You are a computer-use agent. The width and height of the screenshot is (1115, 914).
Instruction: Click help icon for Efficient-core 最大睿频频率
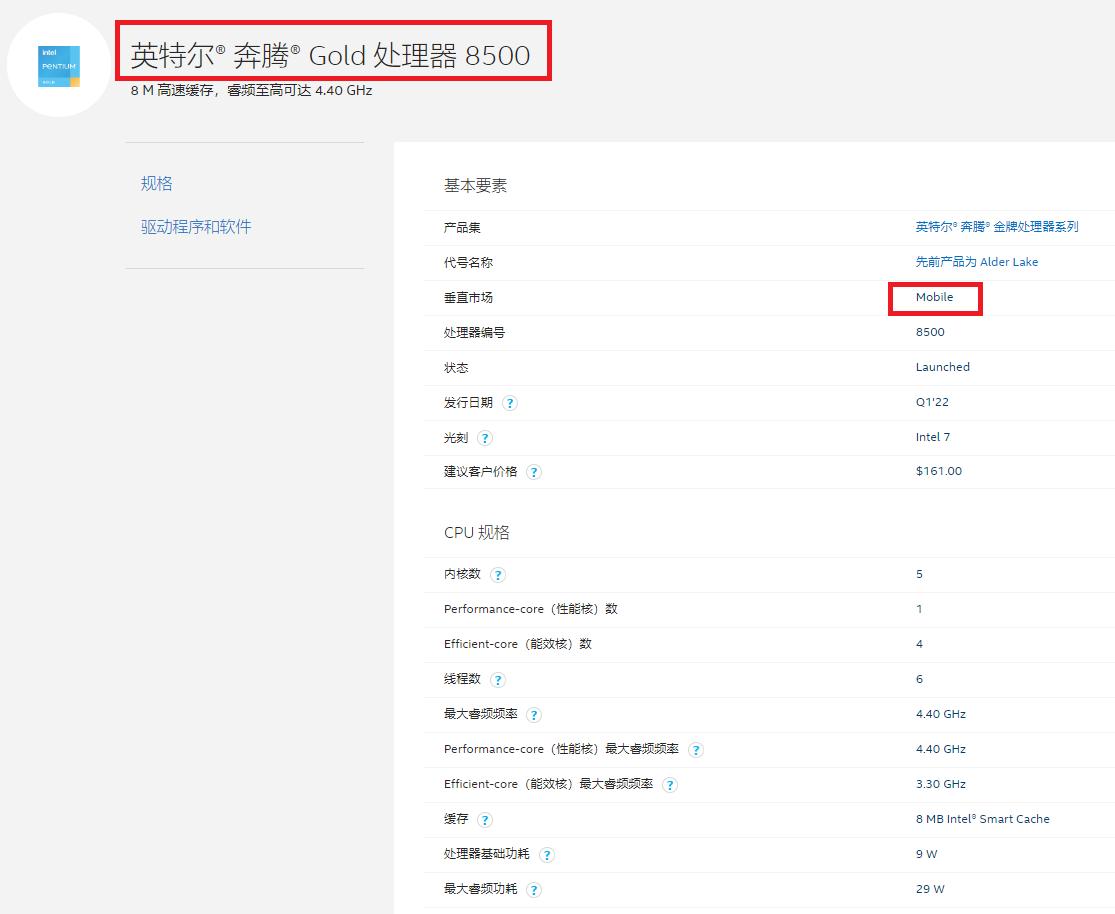pos(670,785)
